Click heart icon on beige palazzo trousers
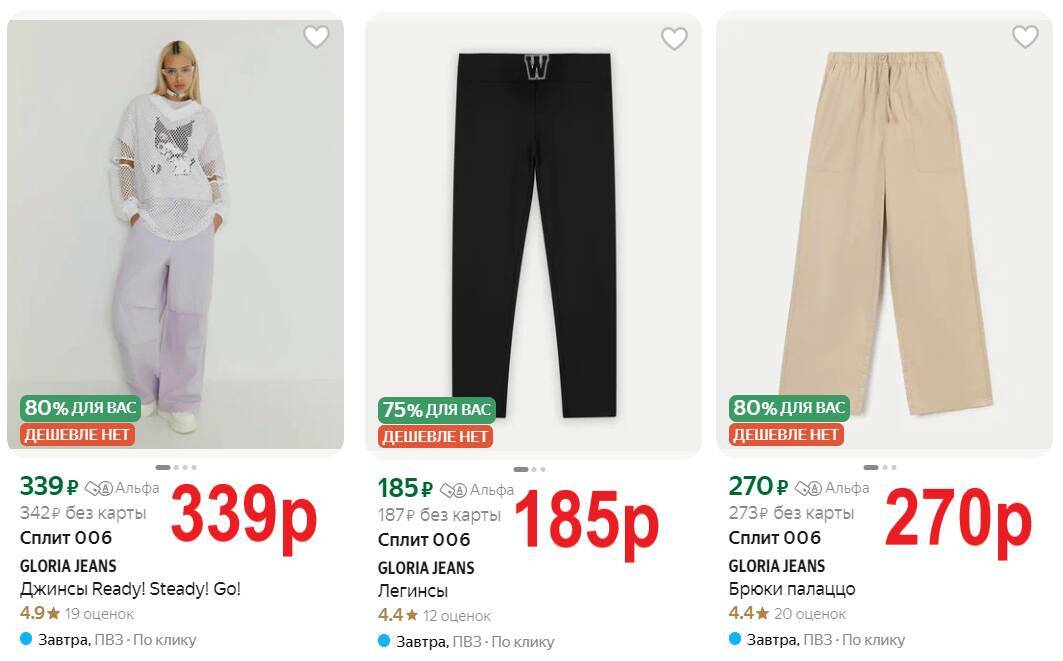Image resolution: width=1063 pixels, height=661 pixels. [x=1025, y=36]
